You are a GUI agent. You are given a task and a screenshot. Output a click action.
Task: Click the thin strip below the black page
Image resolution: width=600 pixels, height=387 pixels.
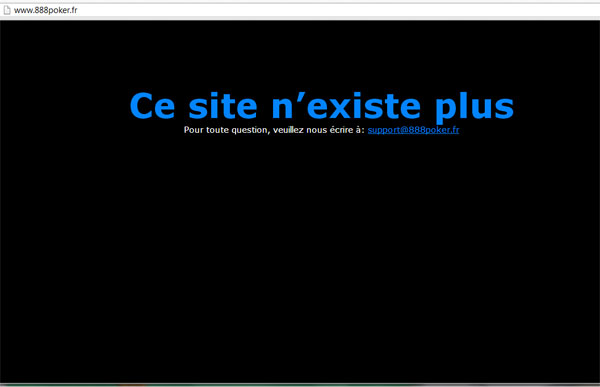click(x=300, y=385)
